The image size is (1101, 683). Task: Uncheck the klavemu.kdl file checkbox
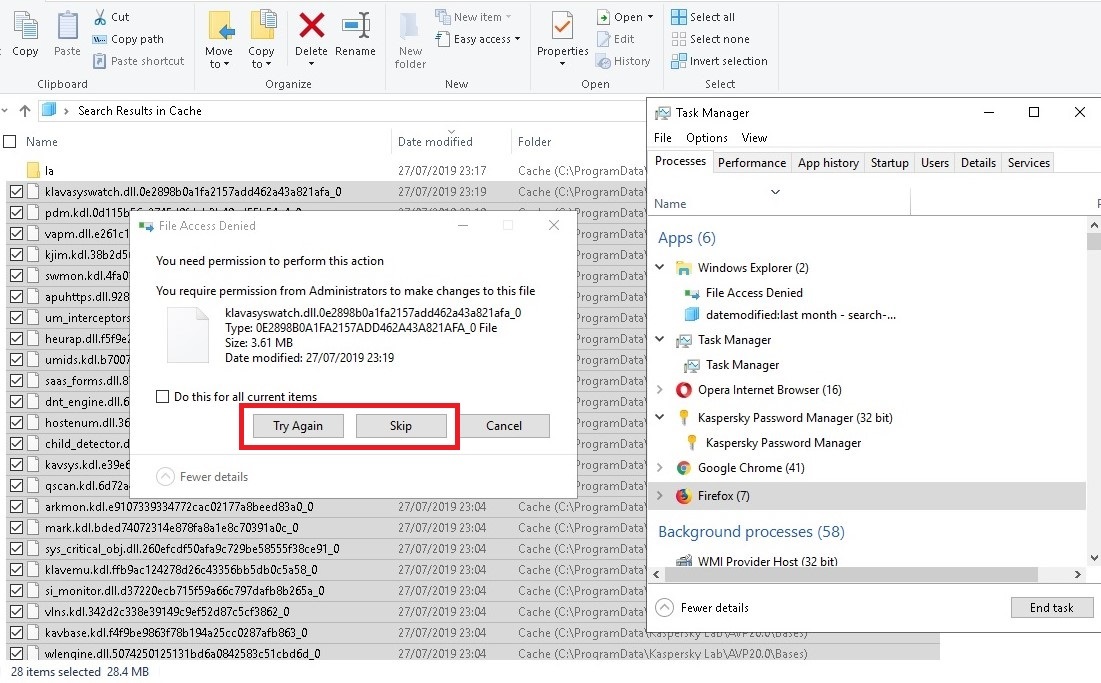[16, 569]
